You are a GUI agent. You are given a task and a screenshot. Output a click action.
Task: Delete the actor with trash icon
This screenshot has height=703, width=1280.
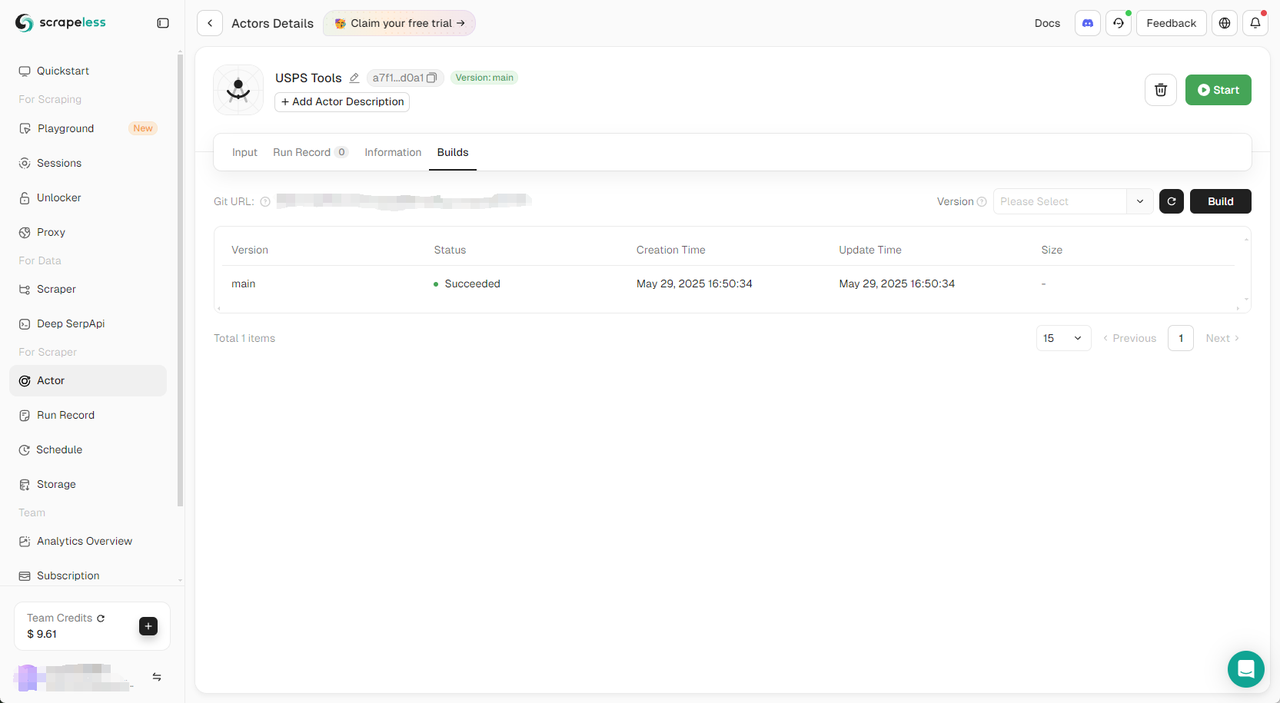click(1160, 90)
